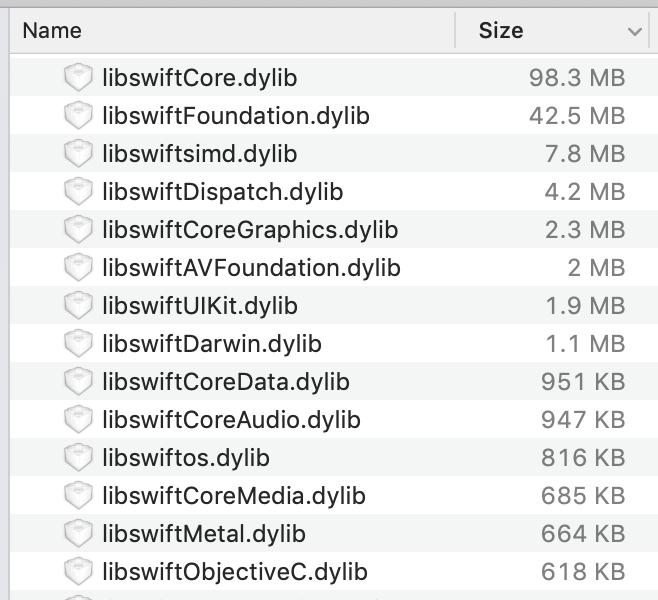Sort by the Size column header
The image size is (658, 600).
click(552, 31)
